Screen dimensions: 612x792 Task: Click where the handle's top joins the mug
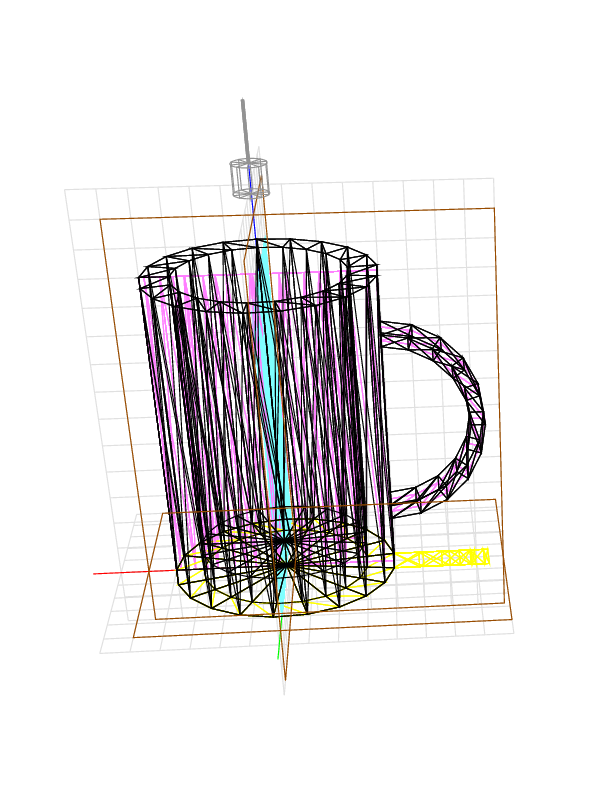383,334
